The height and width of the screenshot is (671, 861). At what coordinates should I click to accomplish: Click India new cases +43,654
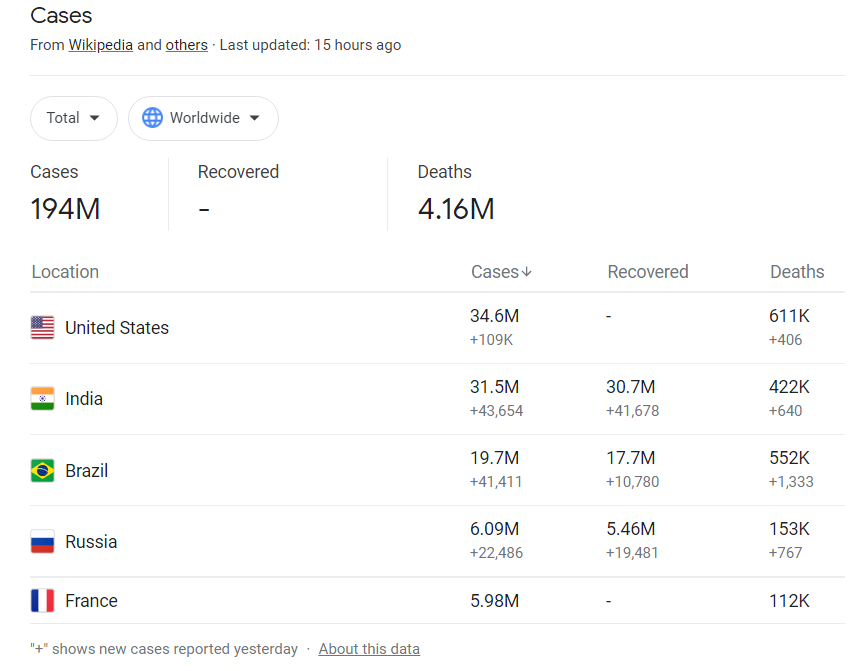click(496, 411)
